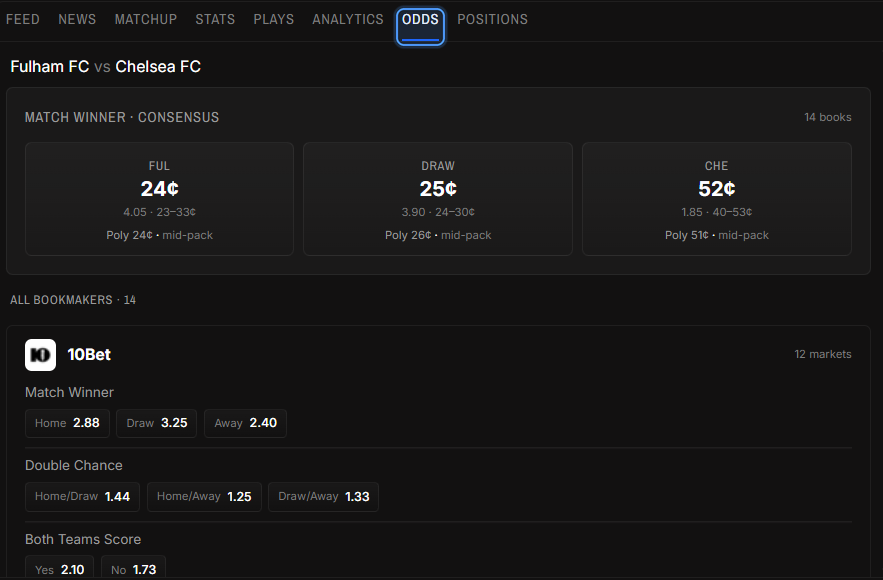Click the 'Both Teams Score' market label
Screen dimensions: 883x580
pos(83,539)
